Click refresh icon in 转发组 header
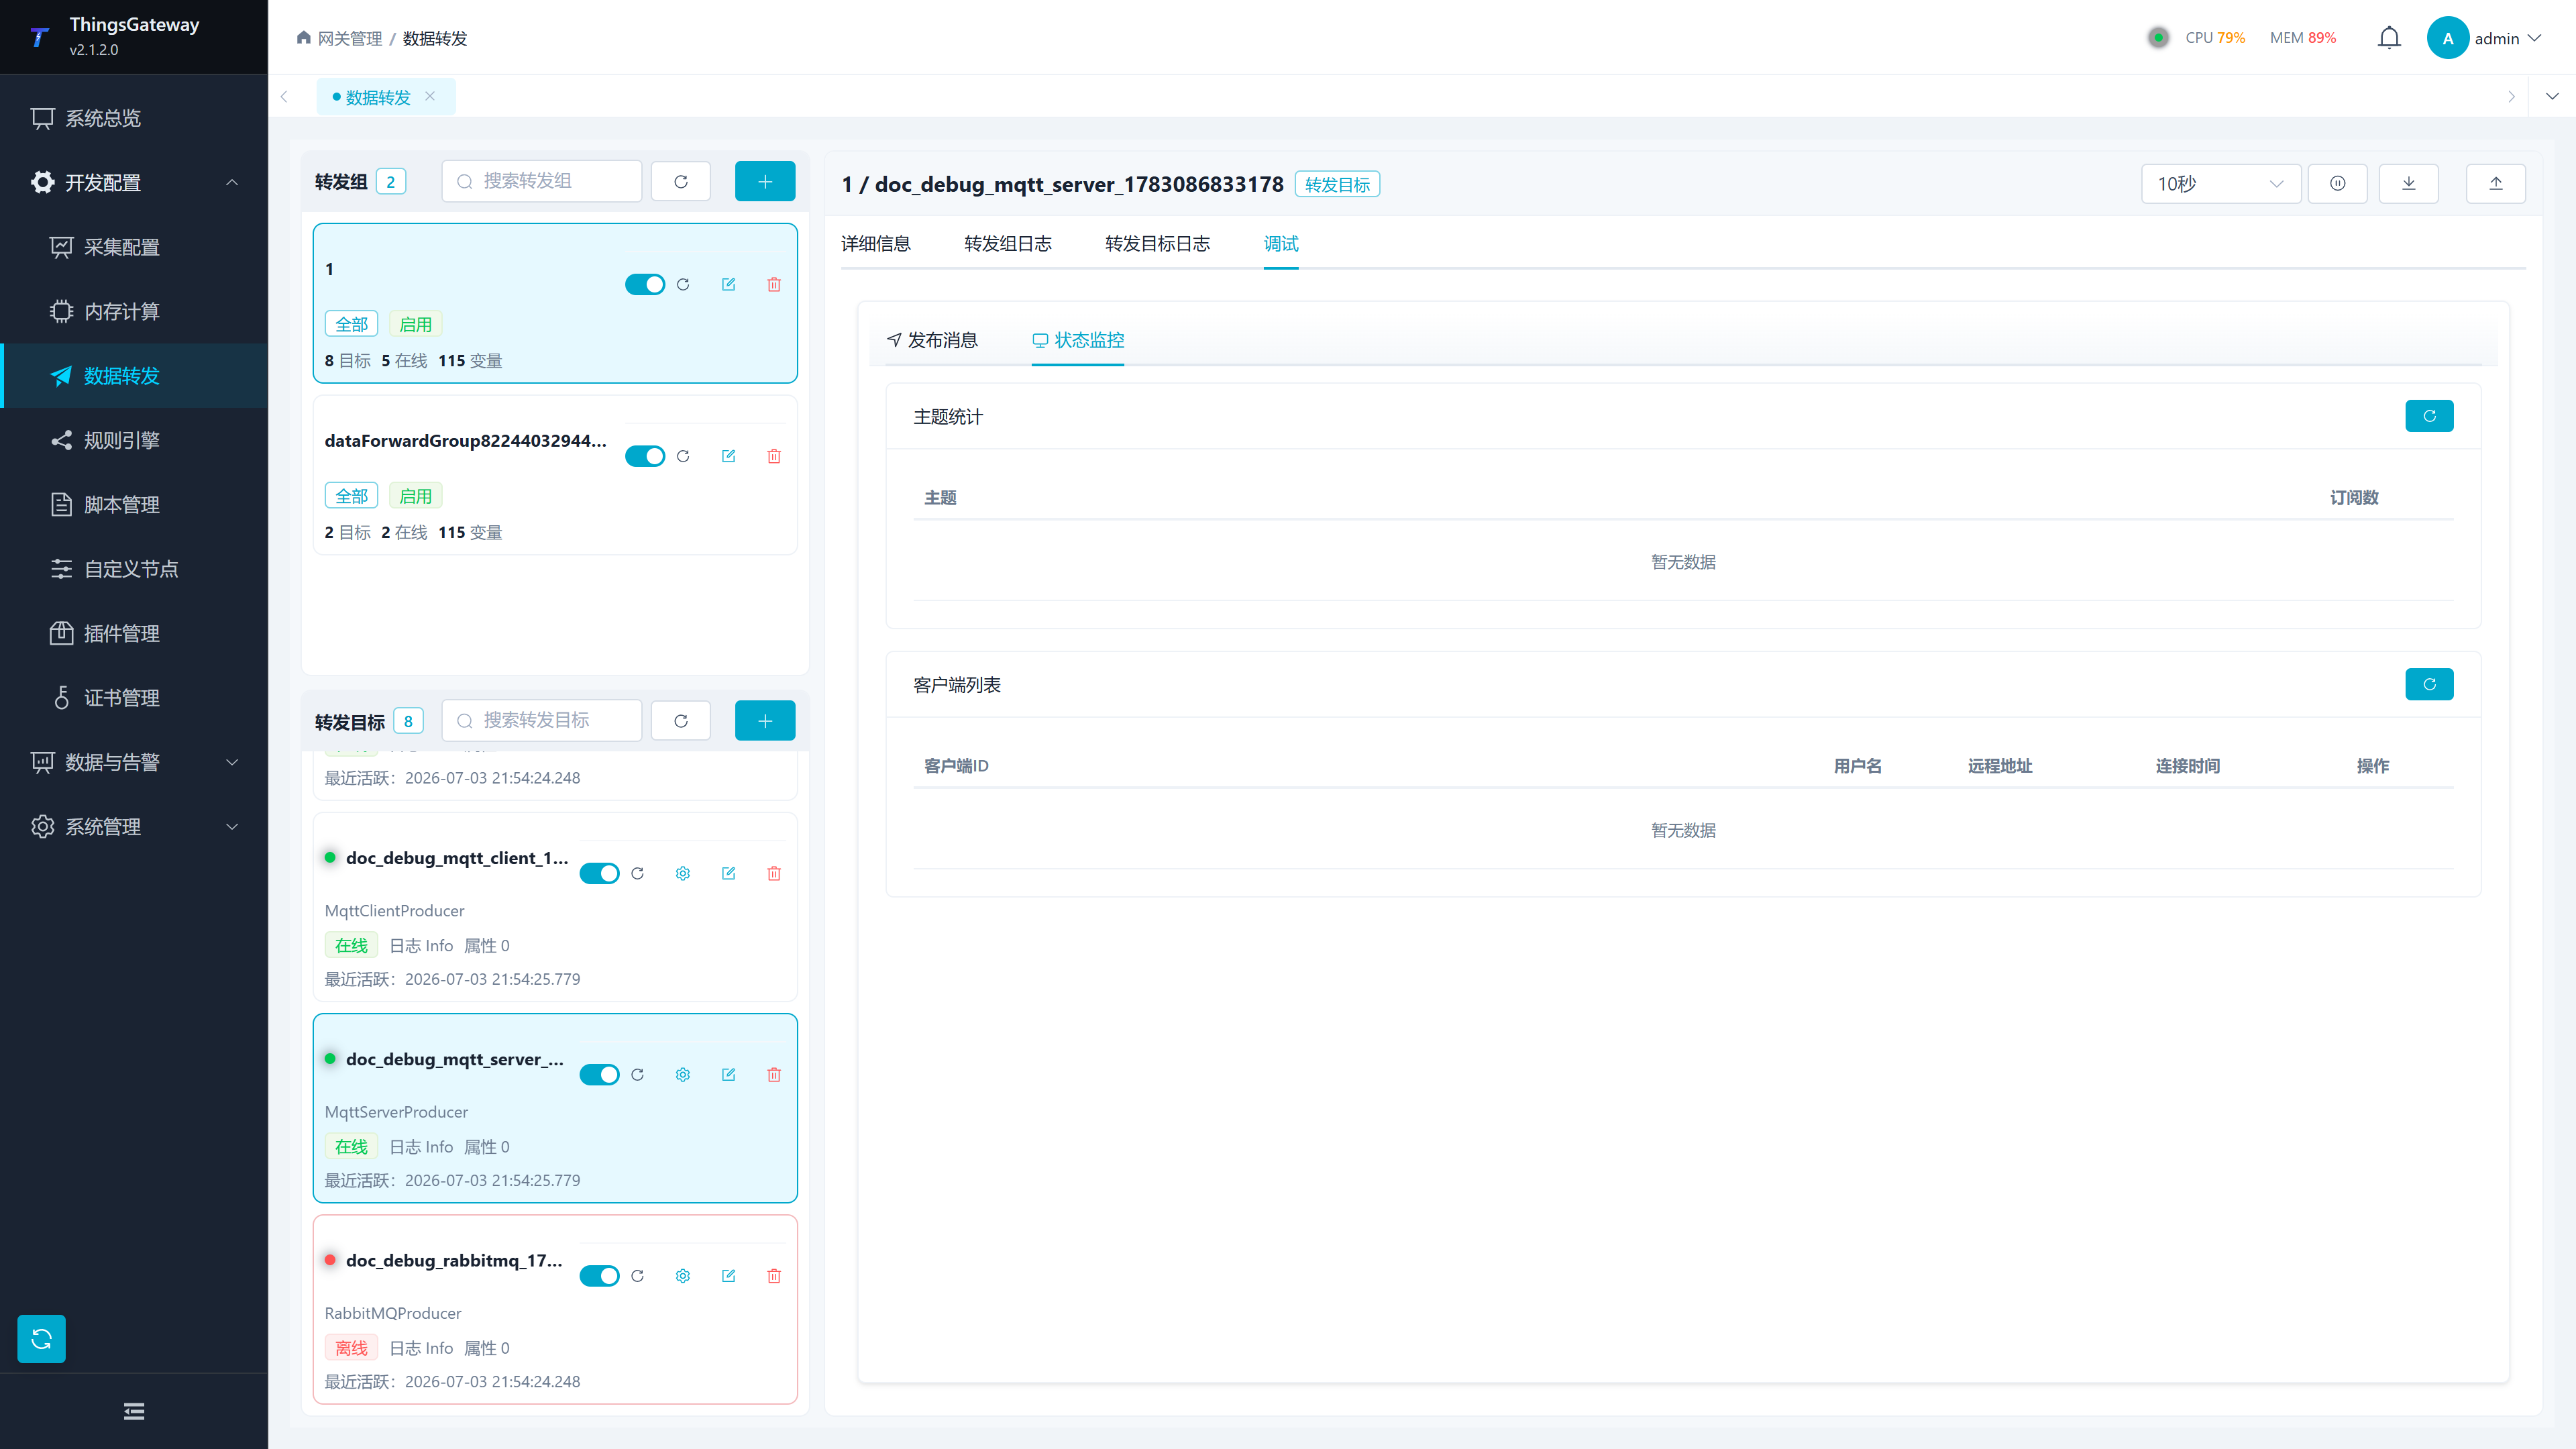This screenshot has height=1449, width=2576. 681,181
